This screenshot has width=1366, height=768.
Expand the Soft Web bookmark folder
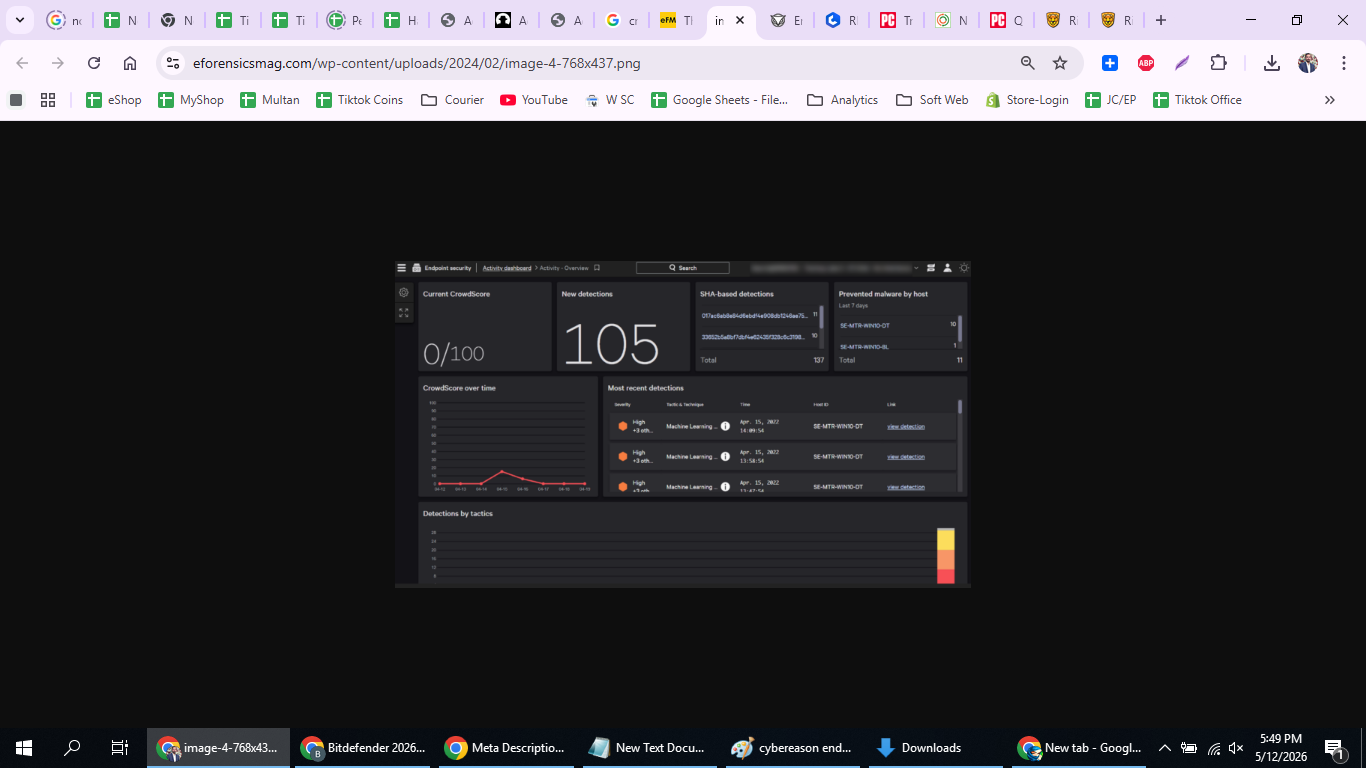(x=932, y=100)
